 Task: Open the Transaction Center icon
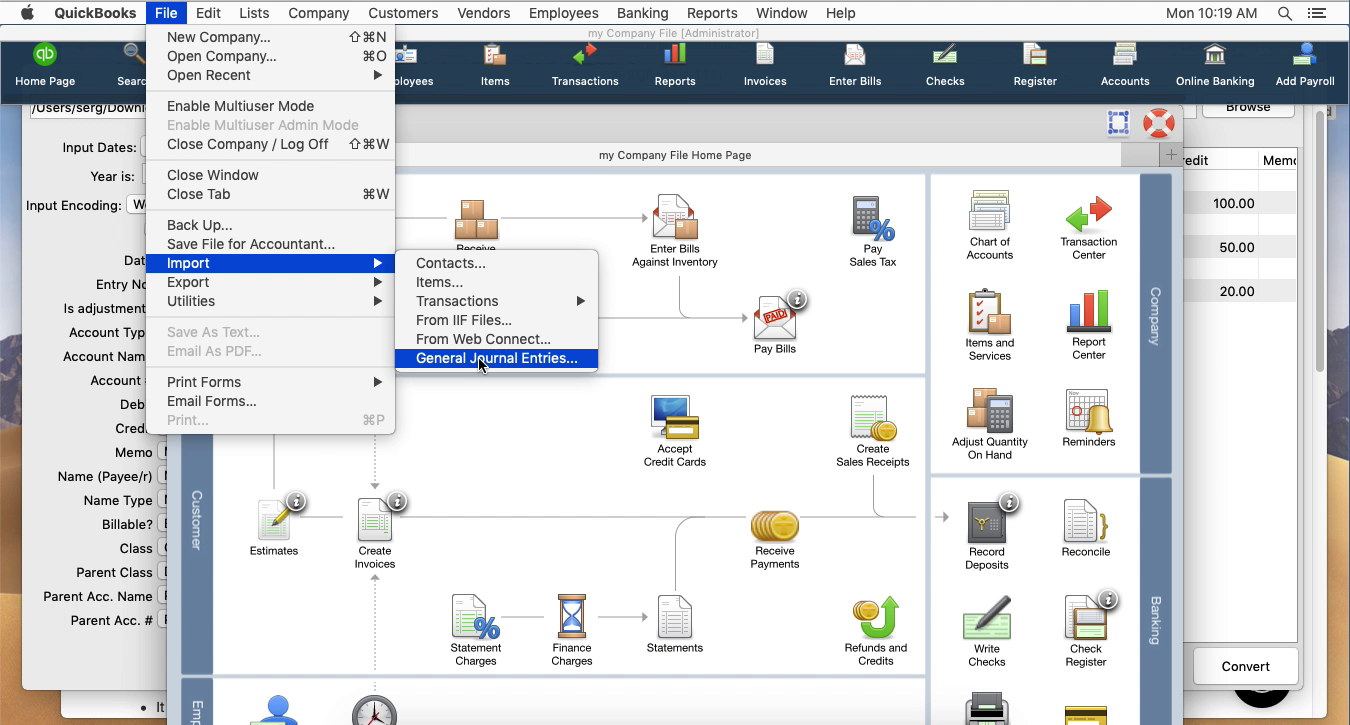[x=1088, y=214]
